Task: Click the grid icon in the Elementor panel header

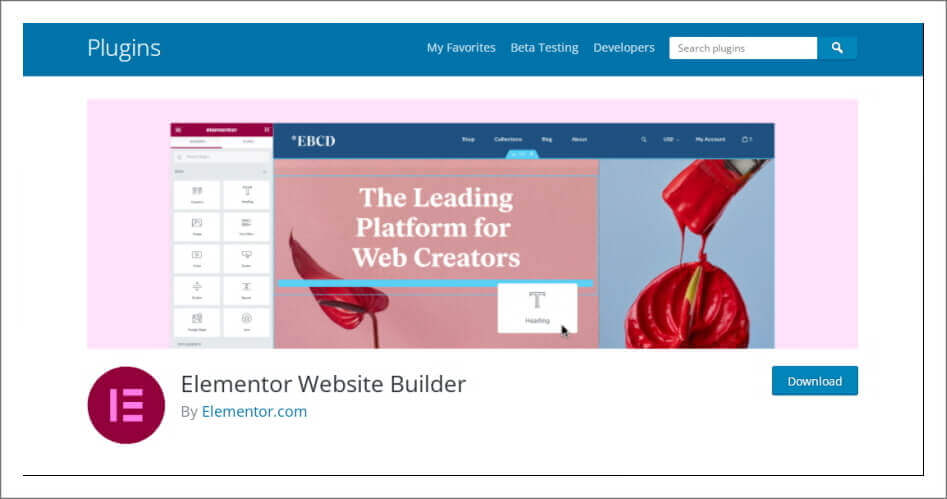Action: [x=266, y=130]
